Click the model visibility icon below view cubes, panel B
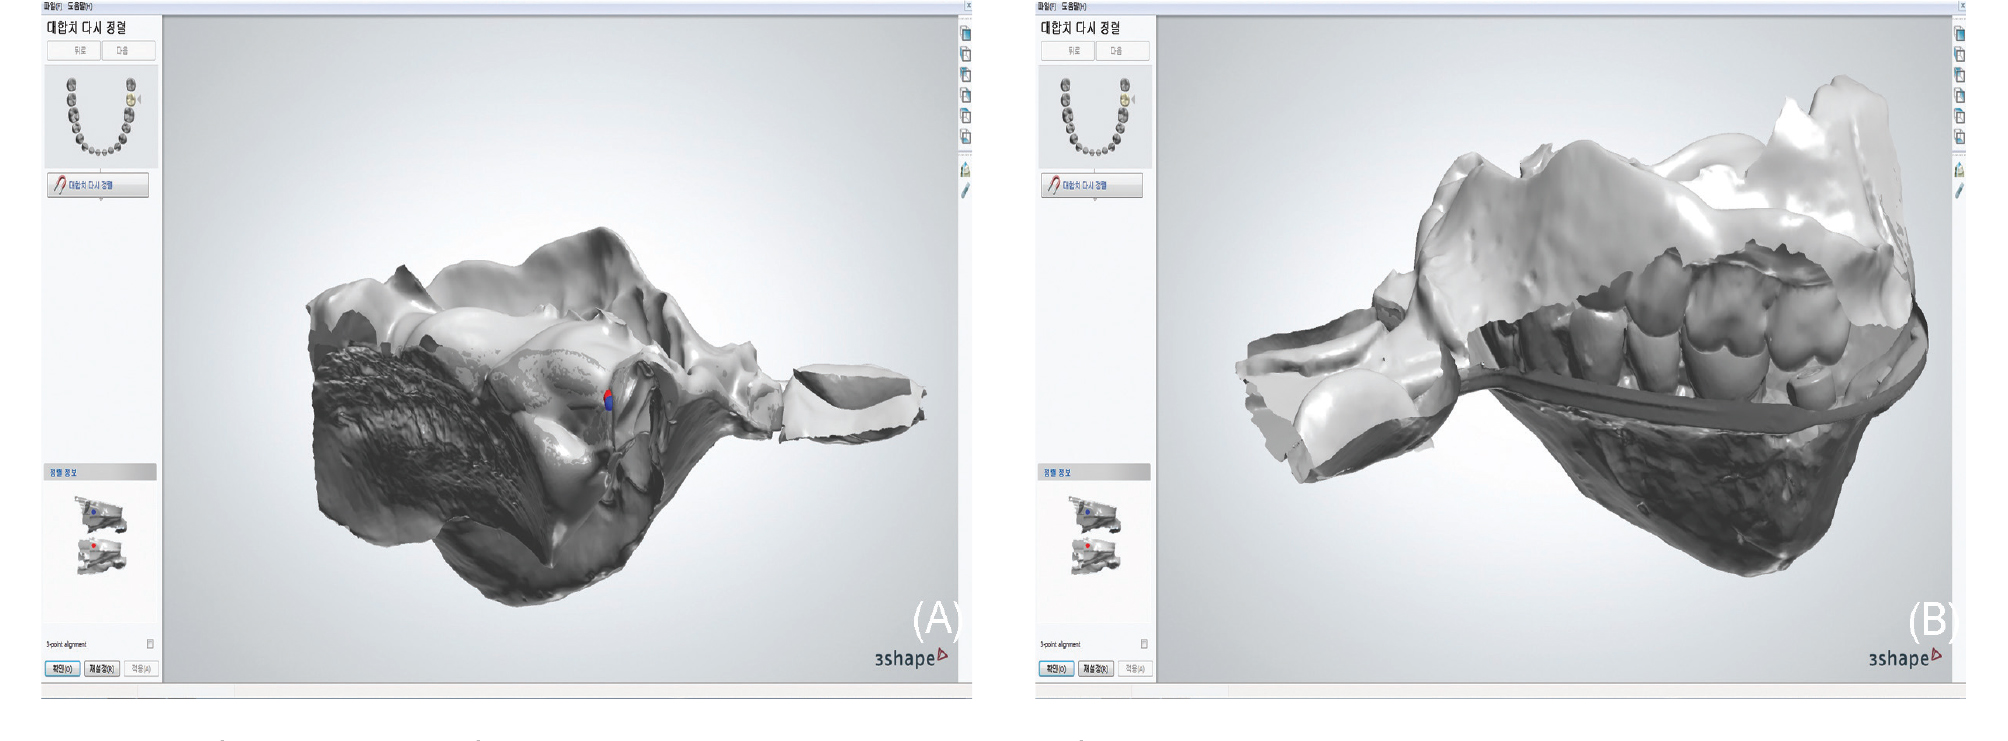 (1960, 169)
